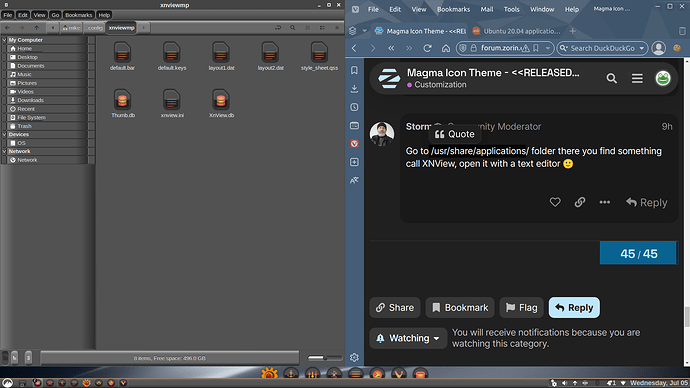Click Flag topic button
This screenshot has height=388, width=690.
521,307
